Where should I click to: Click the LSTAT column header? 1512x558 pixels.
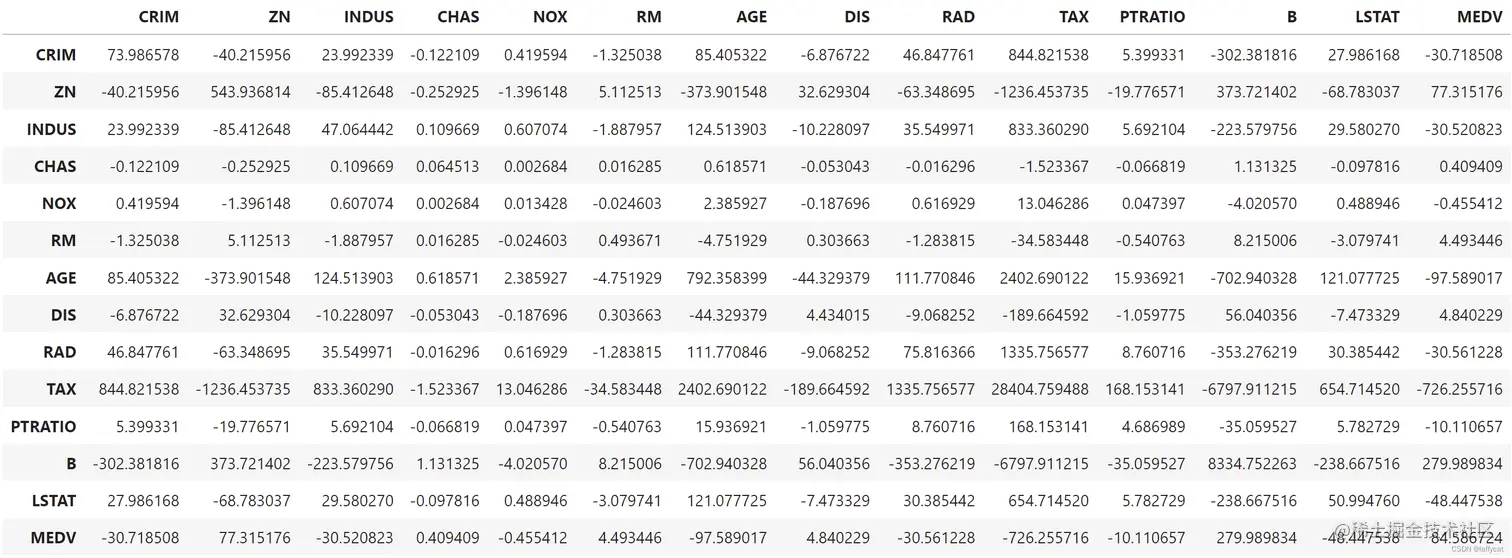coord(1377,17)
